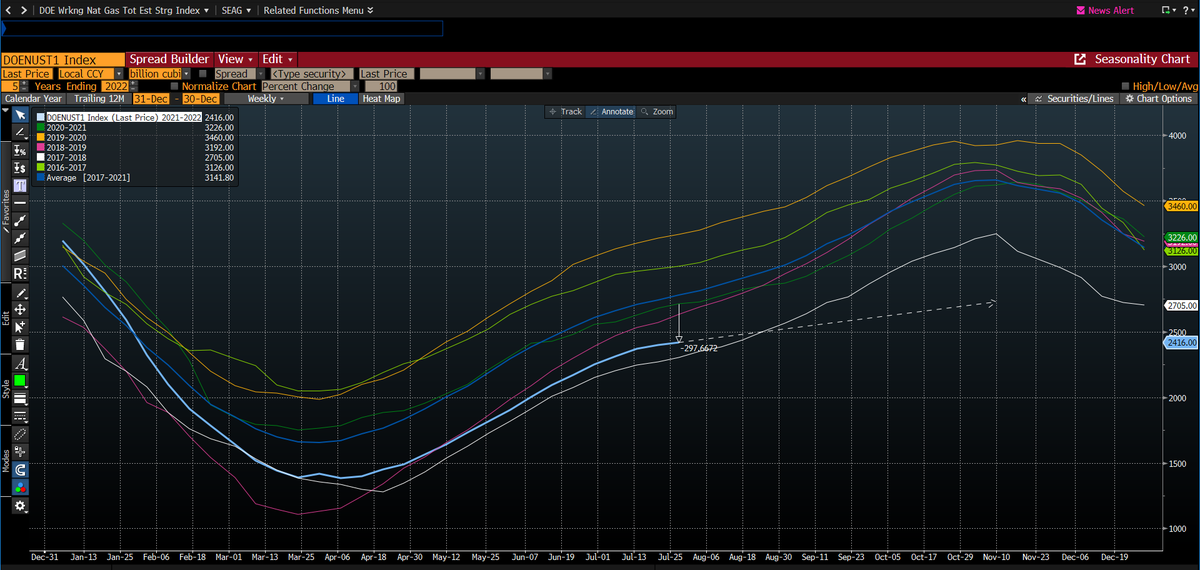
Task: Select the arrow line tool
Action: 20,238
